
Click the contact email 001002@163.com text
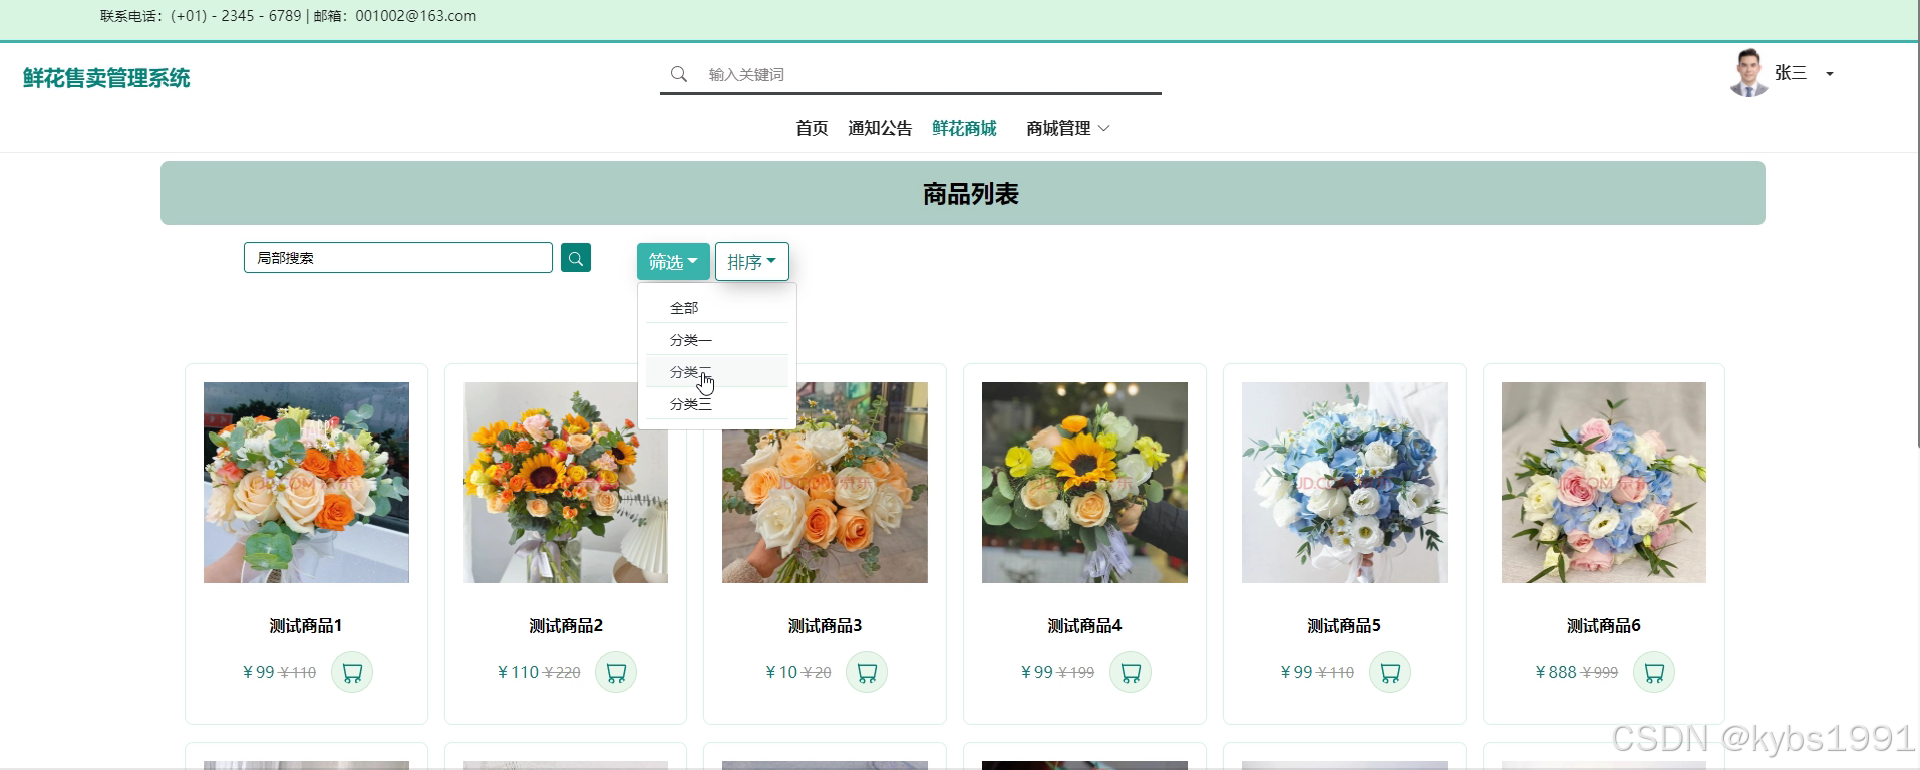416,16
